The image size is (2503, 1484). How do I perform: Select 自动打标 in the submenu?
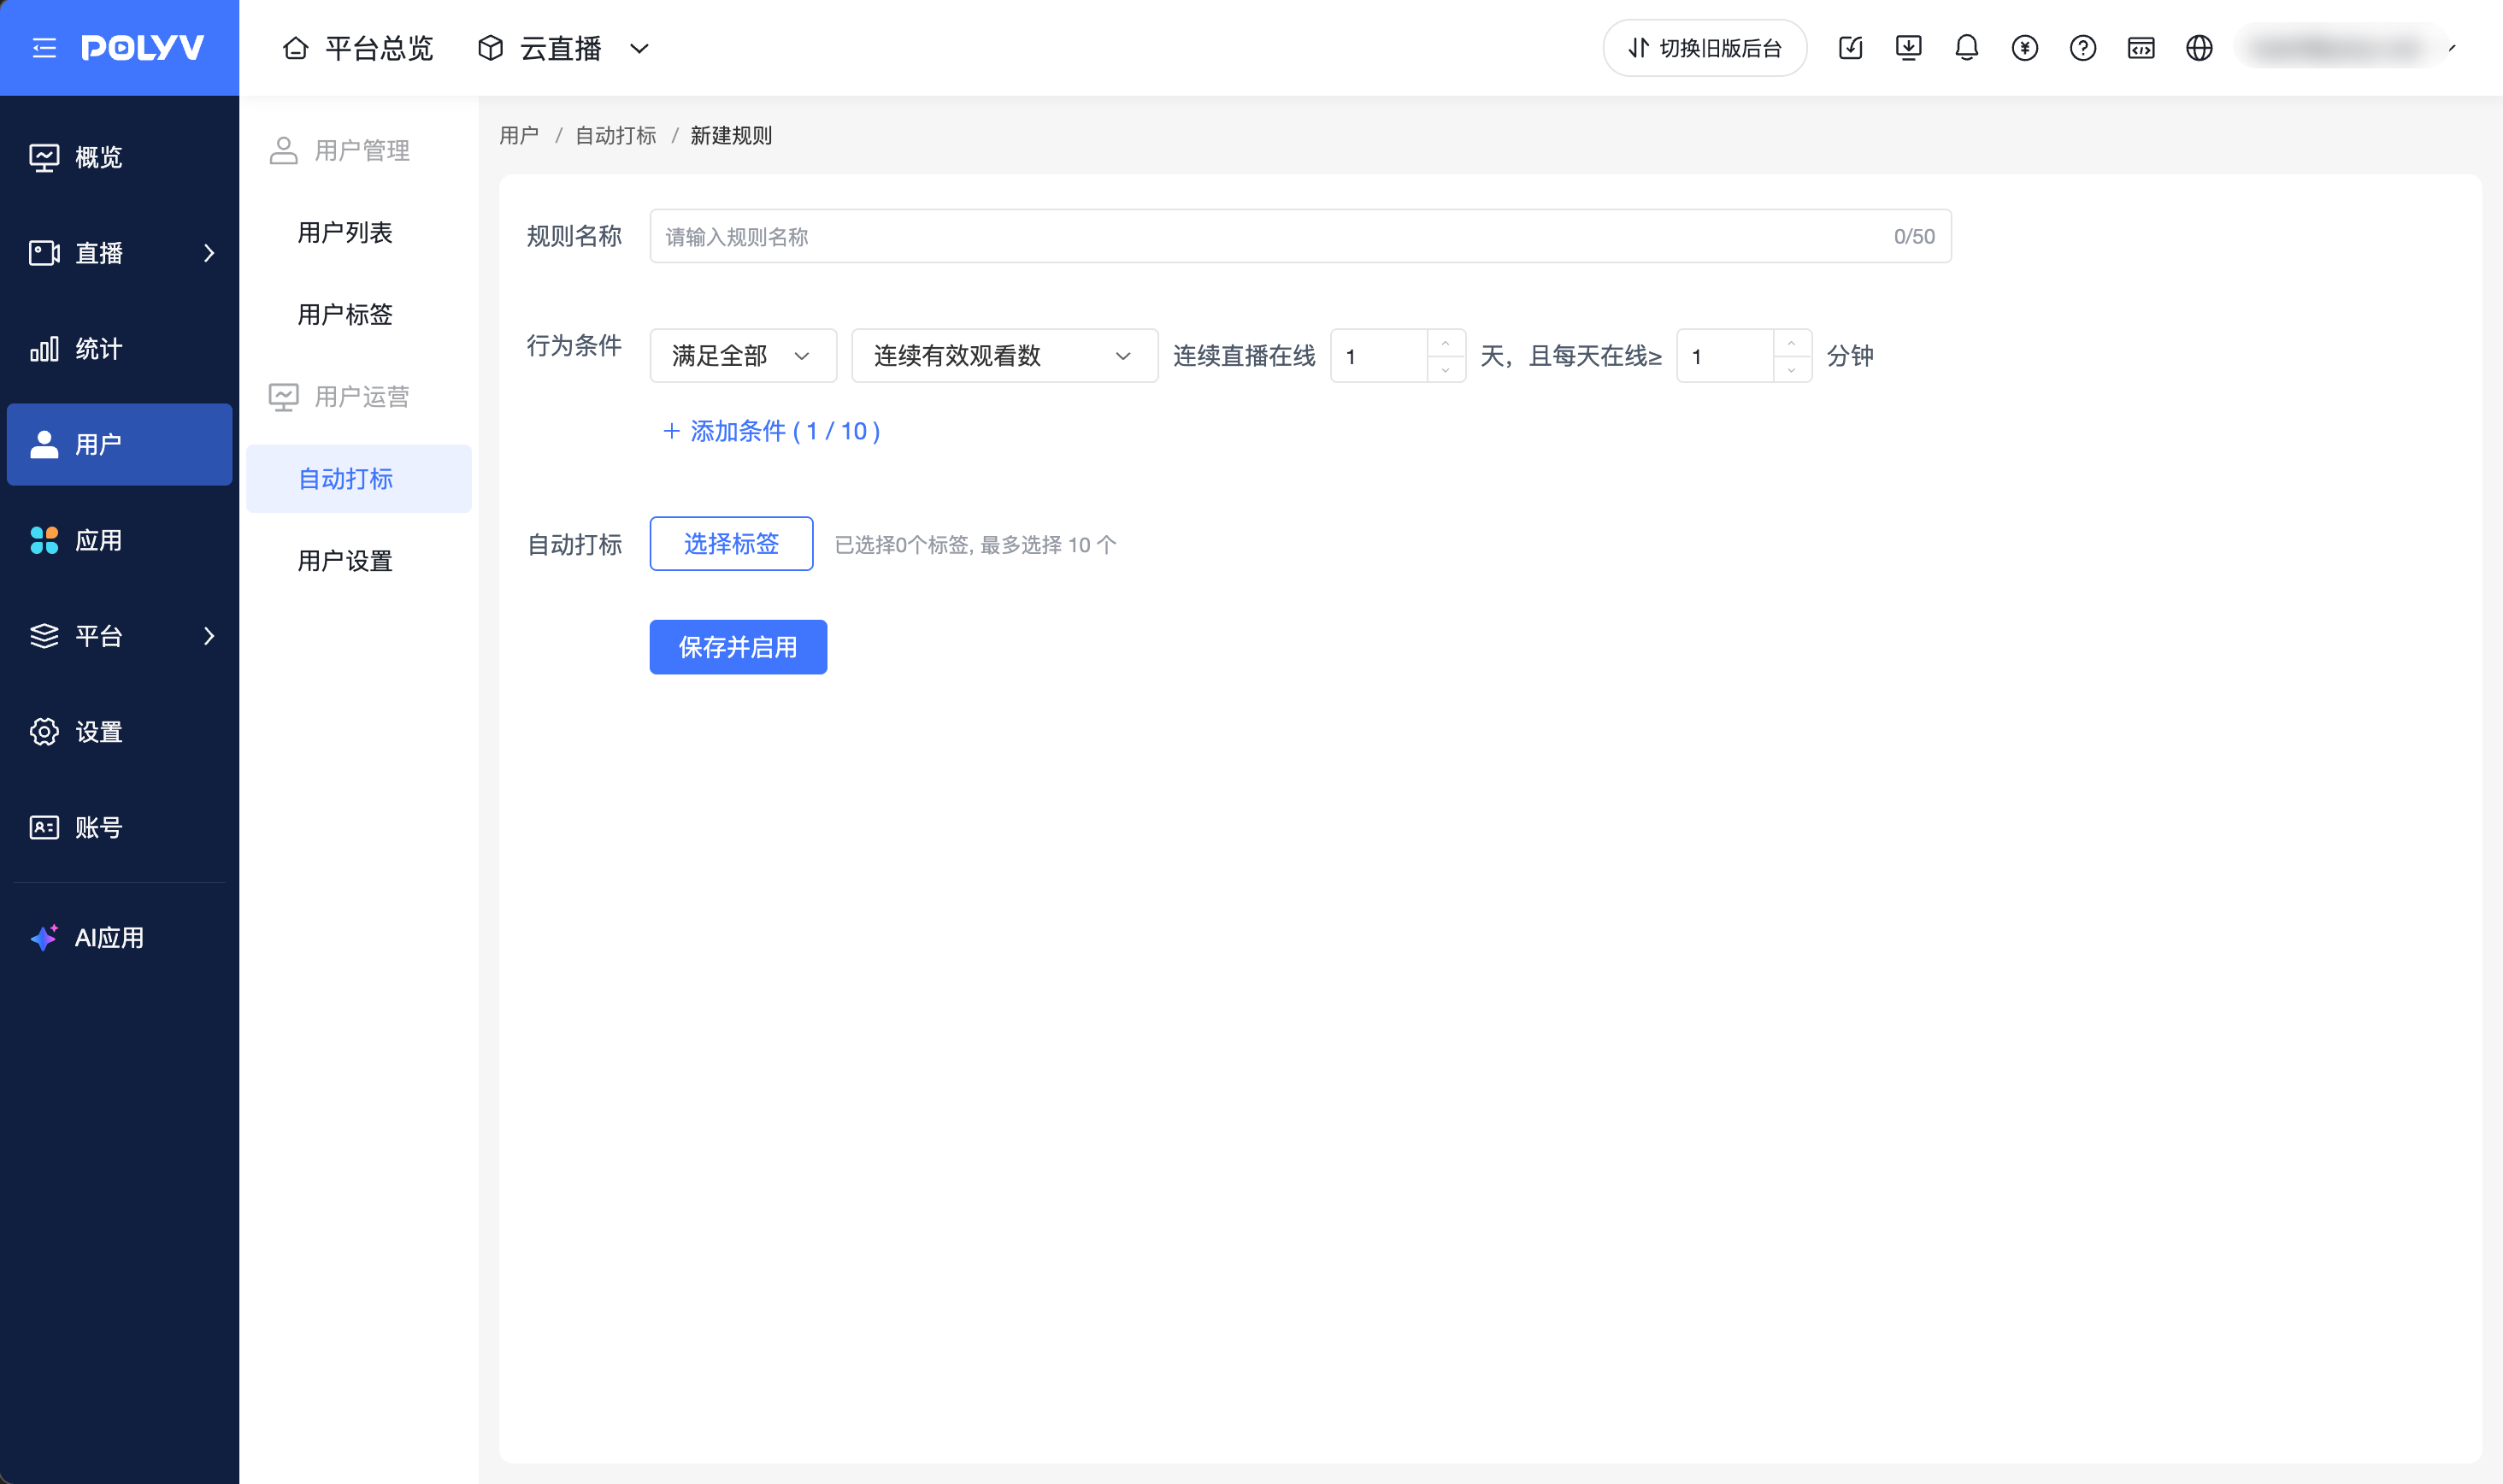358,479
